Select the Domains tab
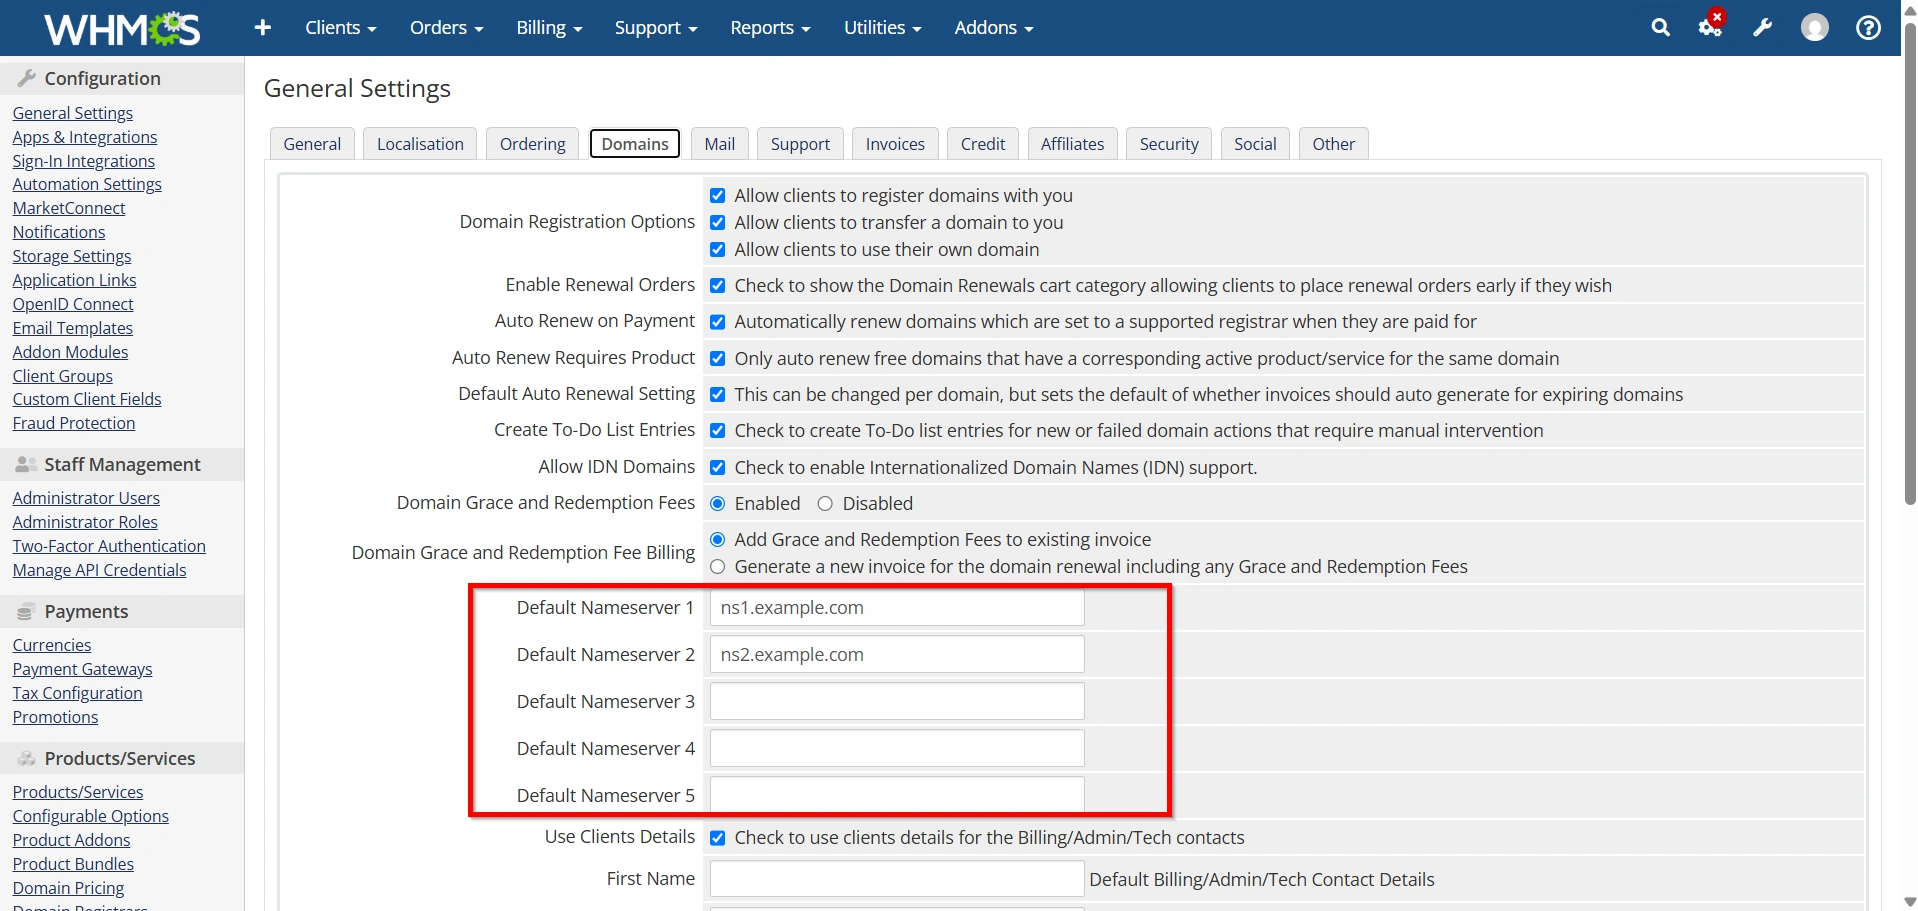 635,144
